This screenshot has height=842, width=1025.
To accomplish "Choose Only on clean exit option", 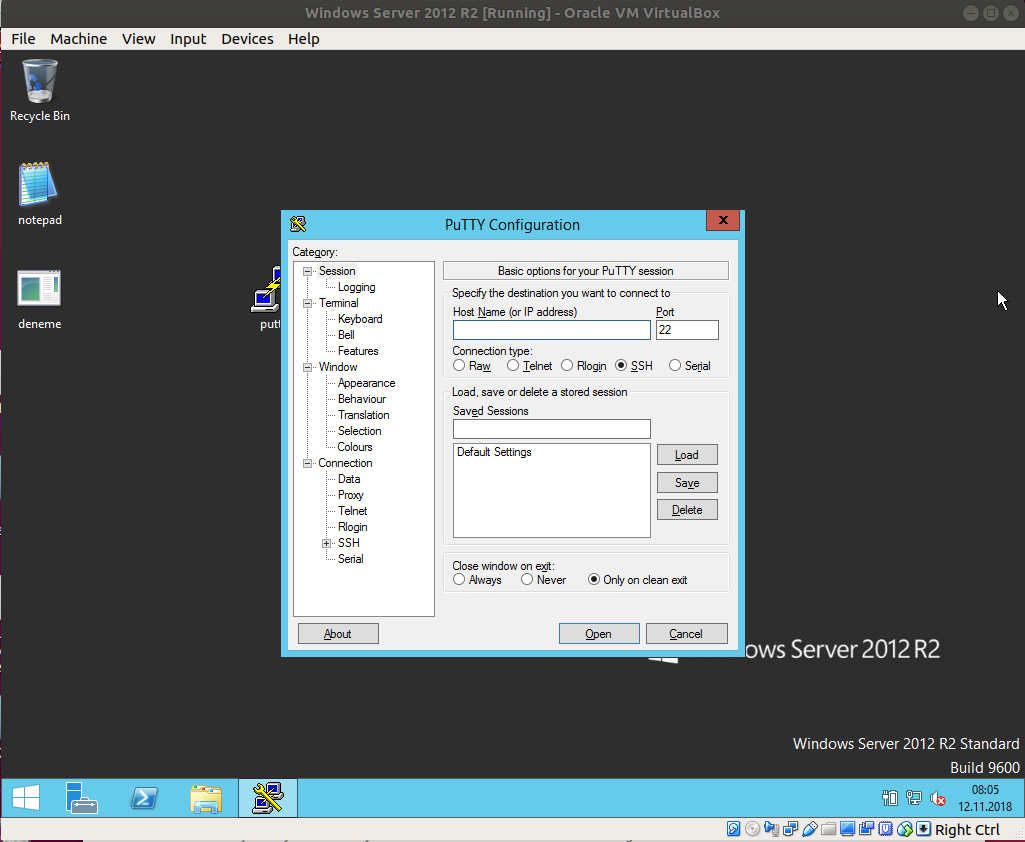I will pos(594,580).
